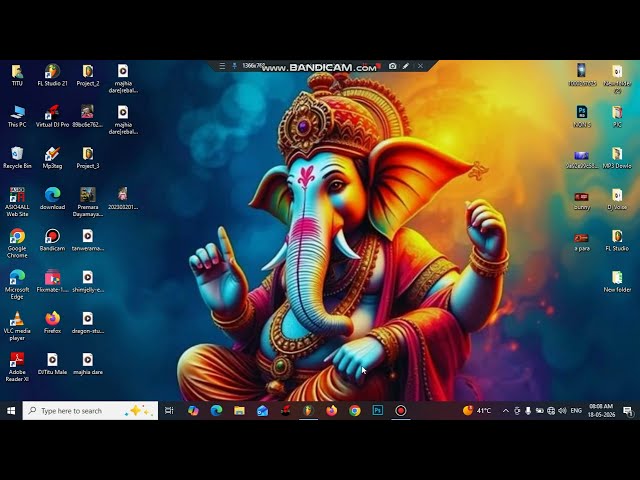Switch to Bandicam on the taskbar
The image size is (640, 480).
click(x=401, y=411)
